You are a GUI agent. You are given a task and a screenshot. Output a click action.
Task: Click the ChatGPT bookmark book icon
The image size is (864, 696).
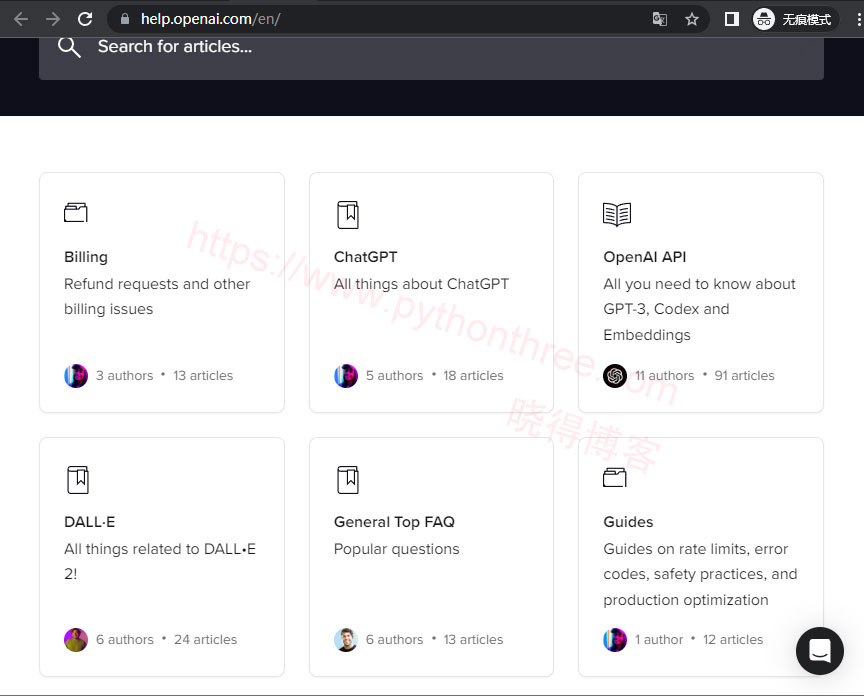point(348,214)
